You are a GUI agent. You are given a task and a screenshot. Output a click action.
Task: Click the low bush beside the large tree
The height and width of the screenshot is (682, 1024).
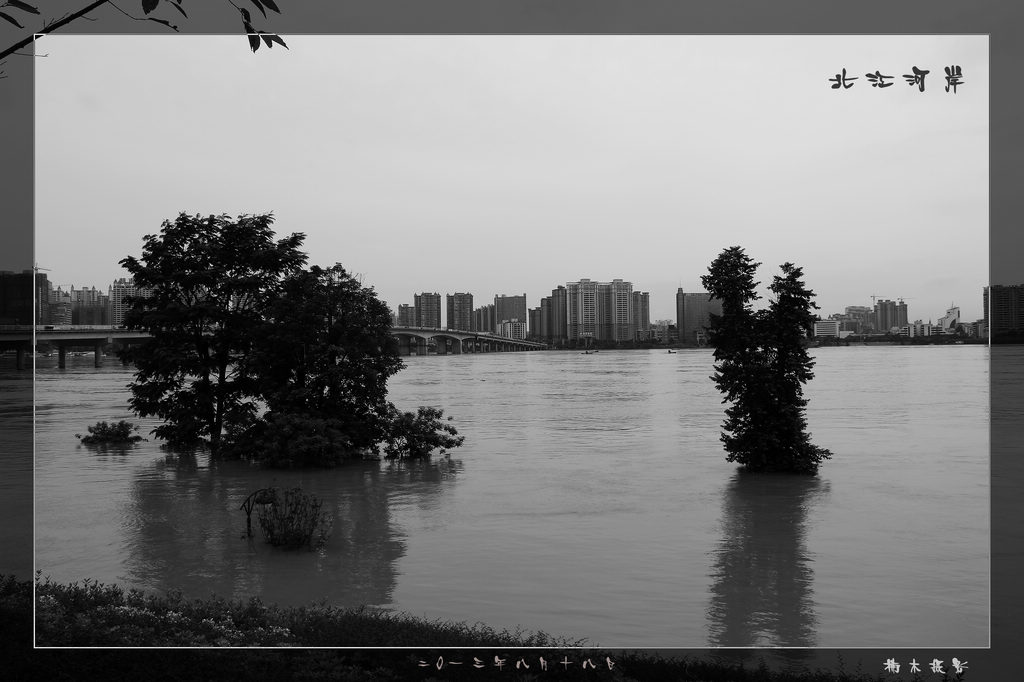(x=422, y=434)
